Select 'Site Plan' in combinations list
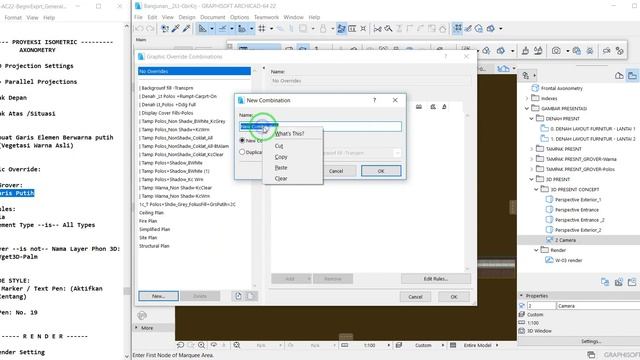640x360 pixels. click(148, 238)
